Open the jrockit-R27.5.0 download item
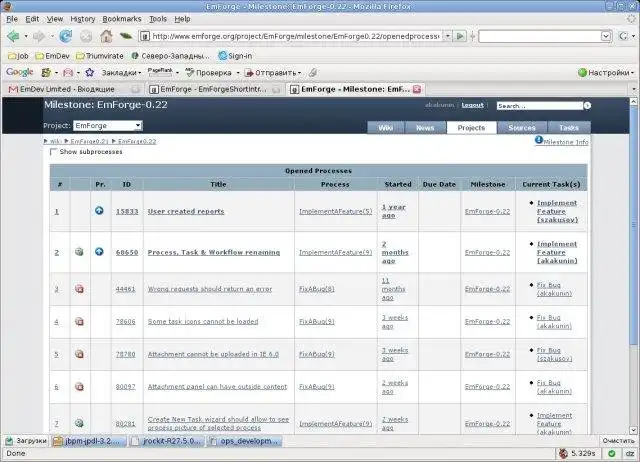The image size is (640, 462). [x=167, y=441]
